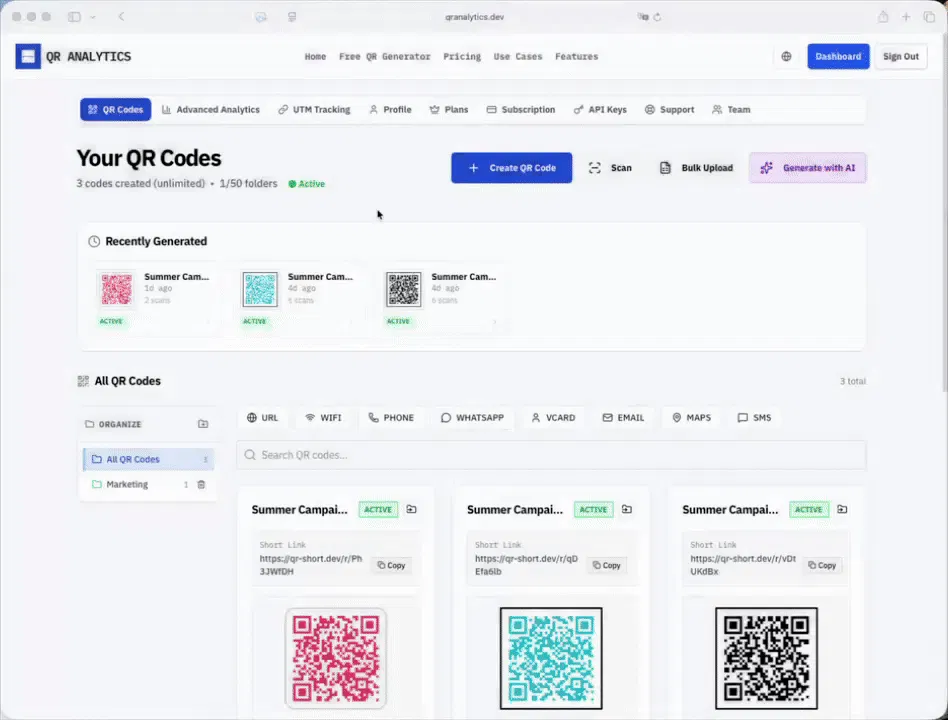
Task: Open the large pink QR code image
Action: [336, 658]
